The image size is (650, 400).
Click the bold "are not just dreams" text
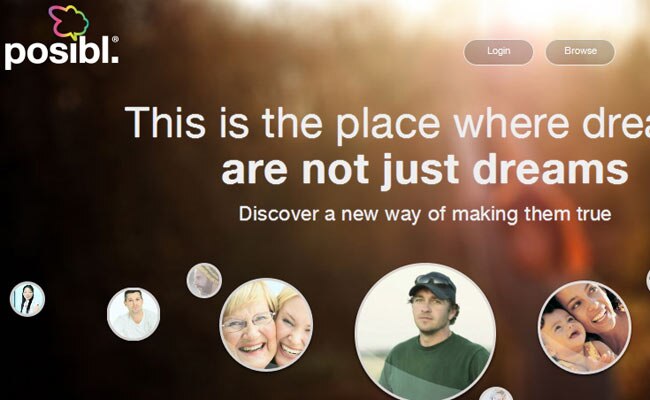click(425, 170)
